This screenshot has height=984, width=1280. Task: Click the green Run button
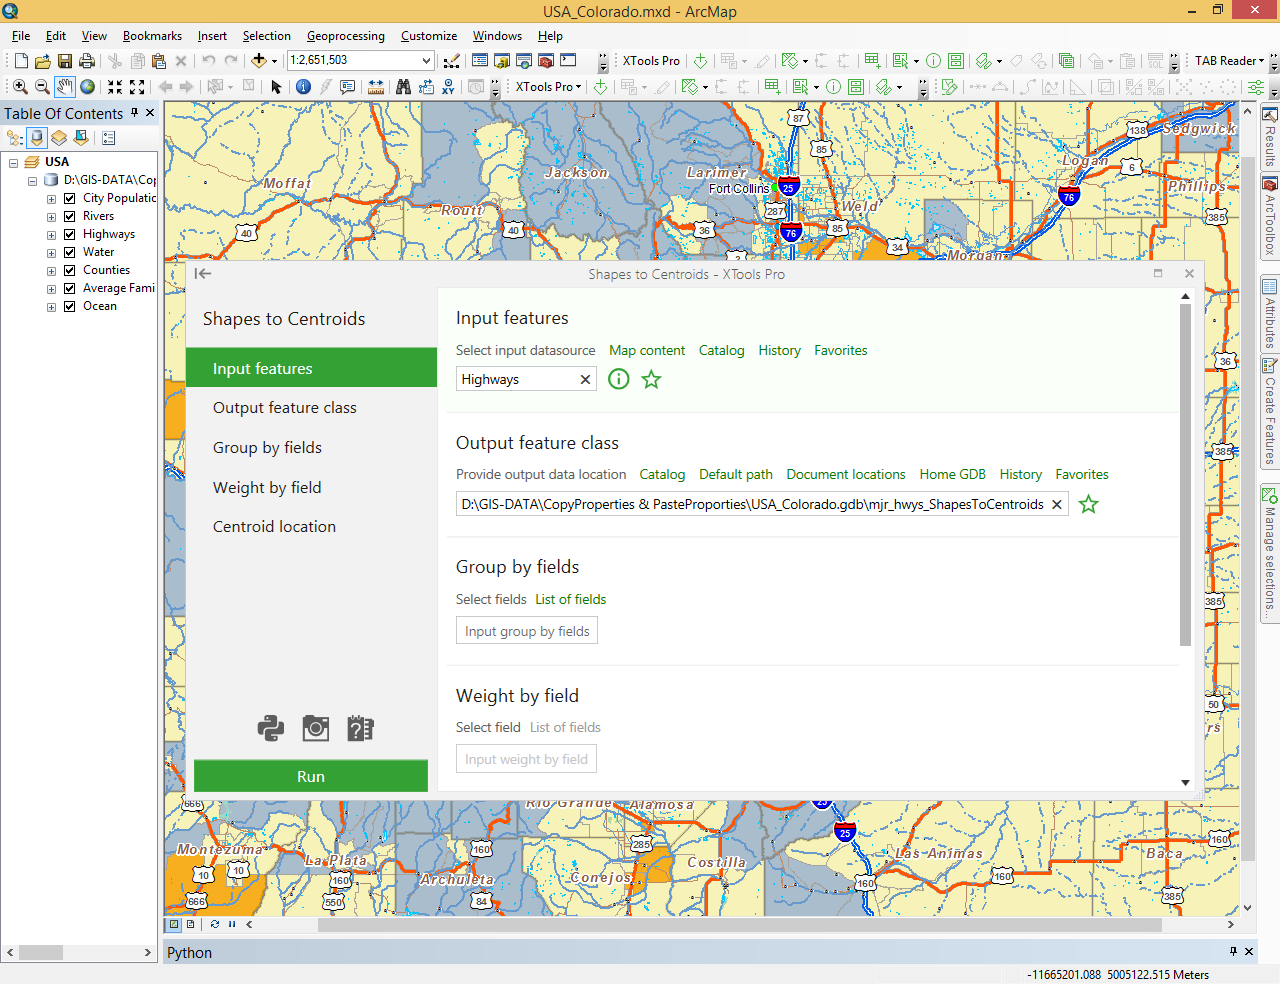[x=311, y=776]
